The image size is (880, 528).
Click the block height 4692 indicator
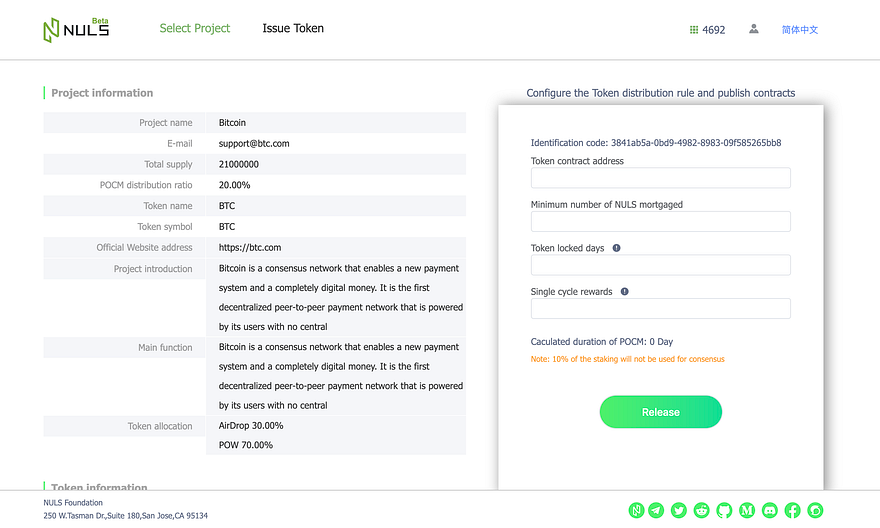click(x=707, y=30)
